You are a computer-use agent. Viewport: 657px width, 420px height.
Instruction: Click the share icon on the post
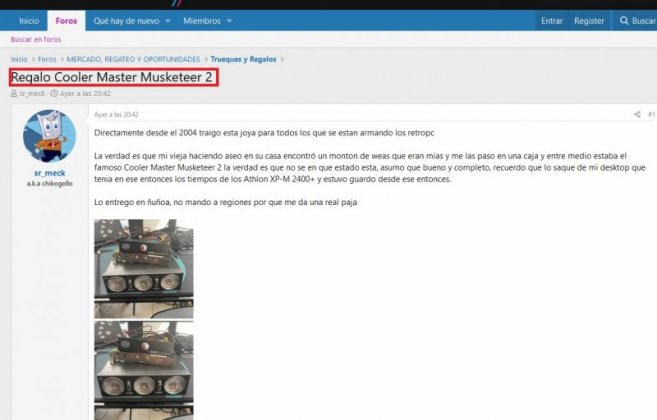(x=636, y=115)
